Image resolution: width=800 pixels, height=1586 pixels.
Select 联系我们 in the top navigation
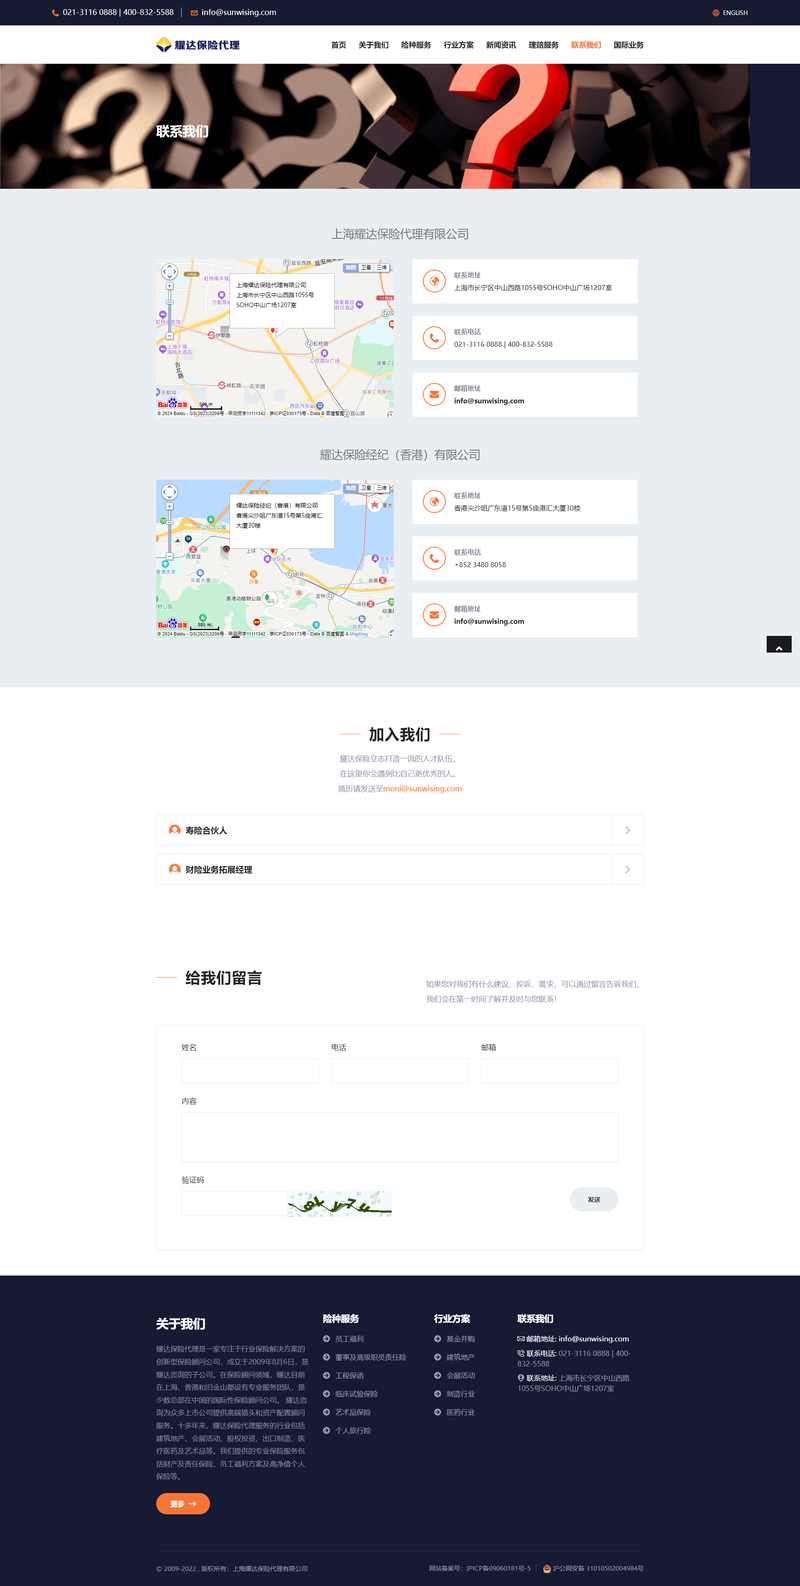[586, 45]
